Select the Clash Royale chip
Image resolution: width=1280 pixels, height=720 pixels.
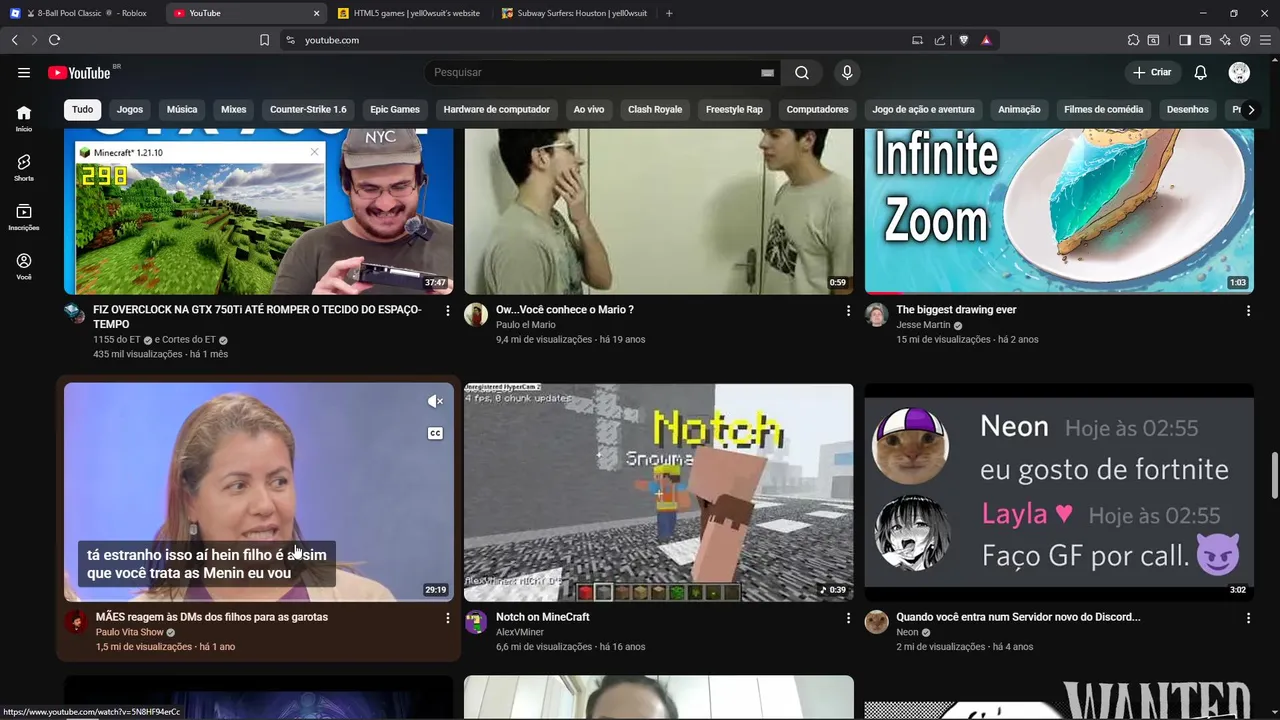click(655, 110)
